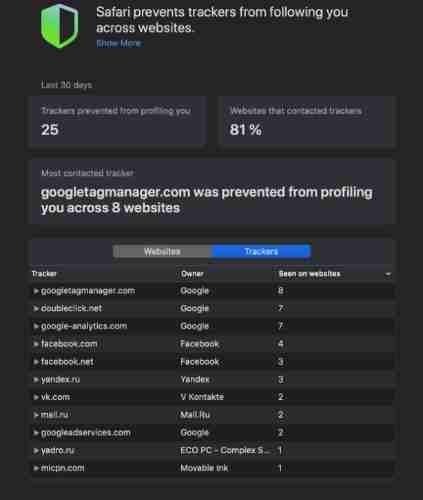This screenshot has width=423, height=500.
Task: Expand the facebook.com disclosure triangle
Action: (x=36, y=344)
